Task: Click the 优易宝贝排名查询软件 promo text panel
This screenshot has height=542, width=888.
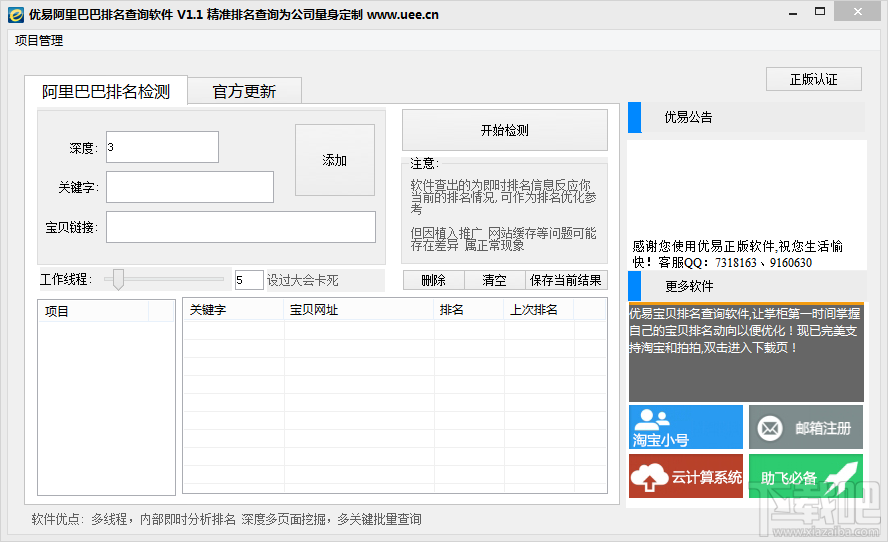Action: (x=746, y=352)
